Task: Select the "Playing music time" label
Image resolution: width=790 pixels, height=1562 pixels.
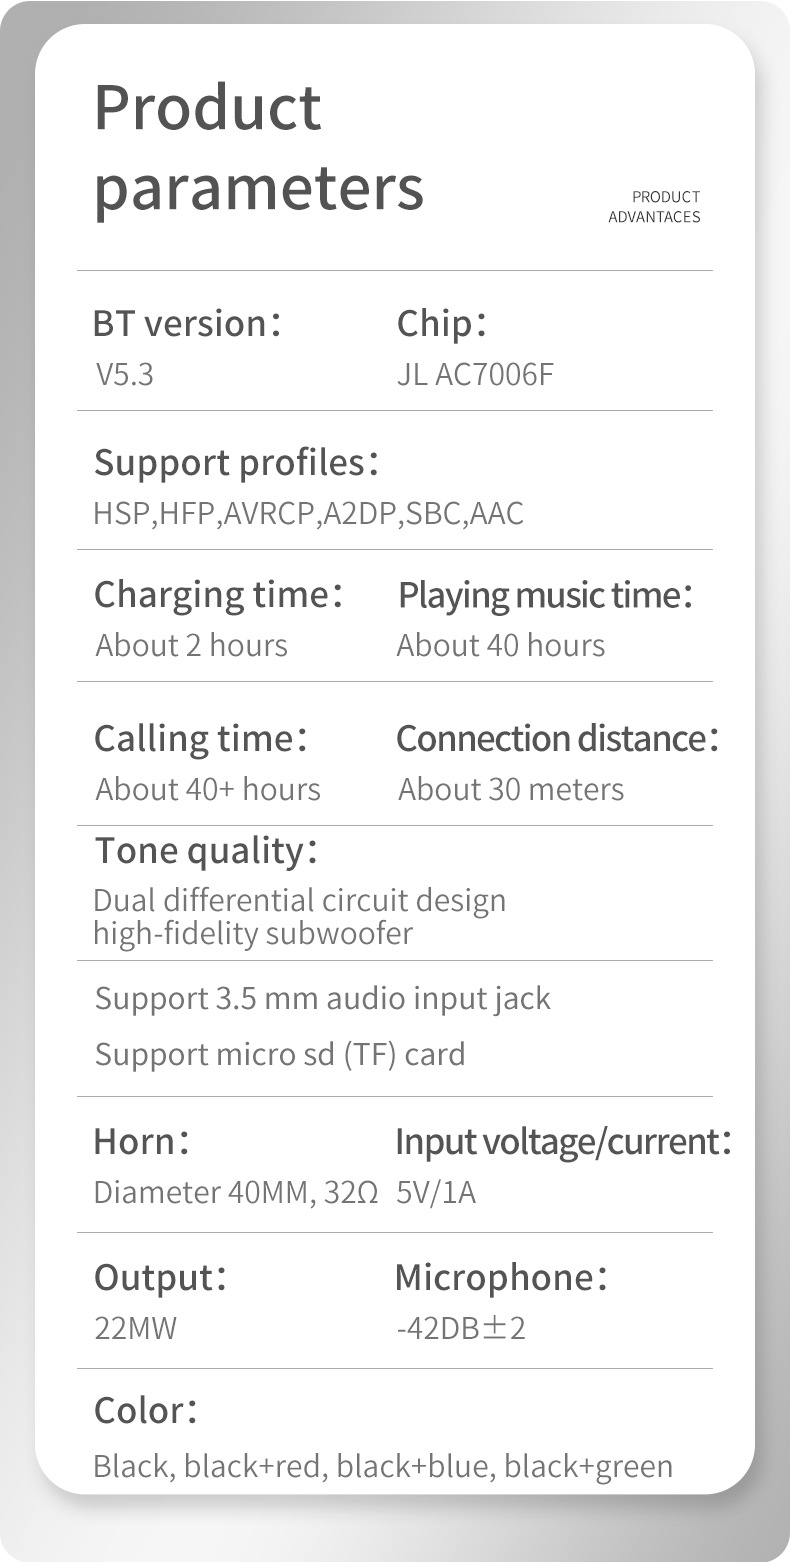Action: coord(545,595)
